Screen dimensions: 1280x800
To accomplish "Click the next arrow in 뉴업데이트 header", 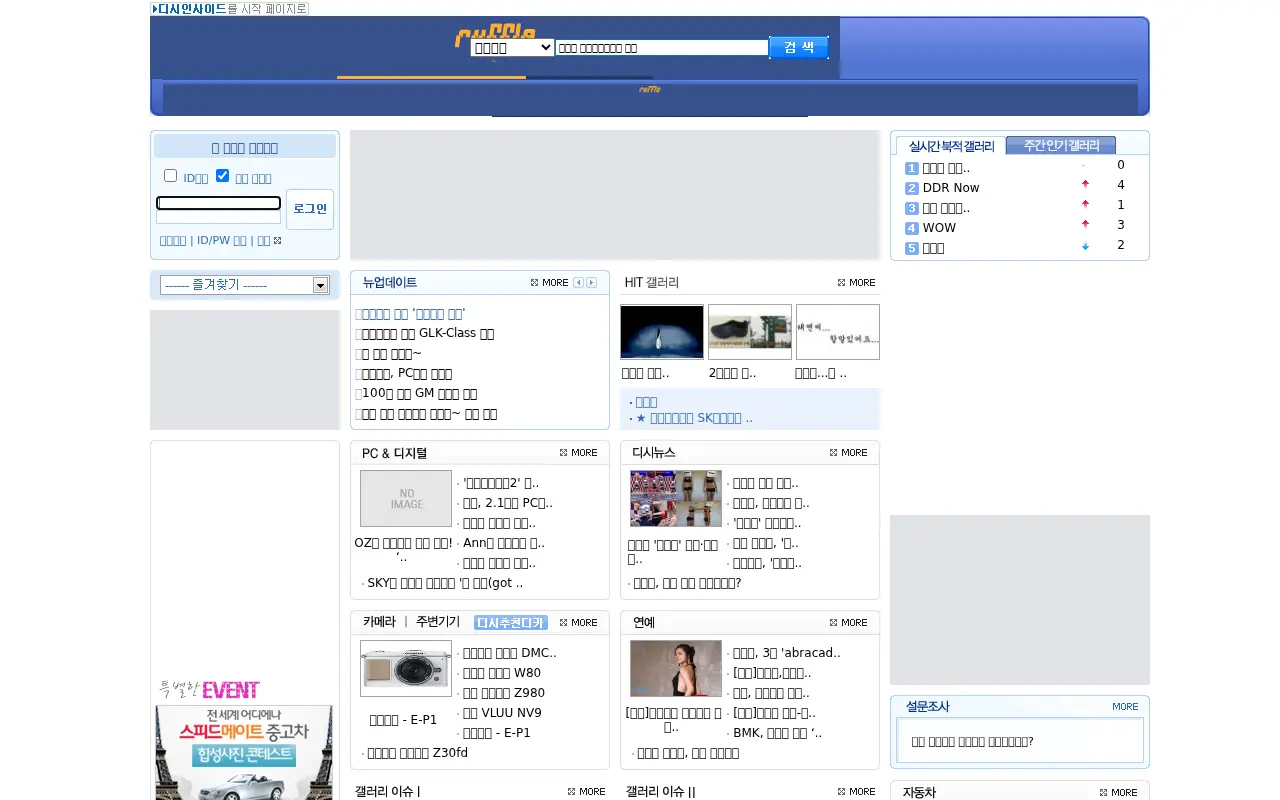I will pyautogui.click(x=591, y=283).
